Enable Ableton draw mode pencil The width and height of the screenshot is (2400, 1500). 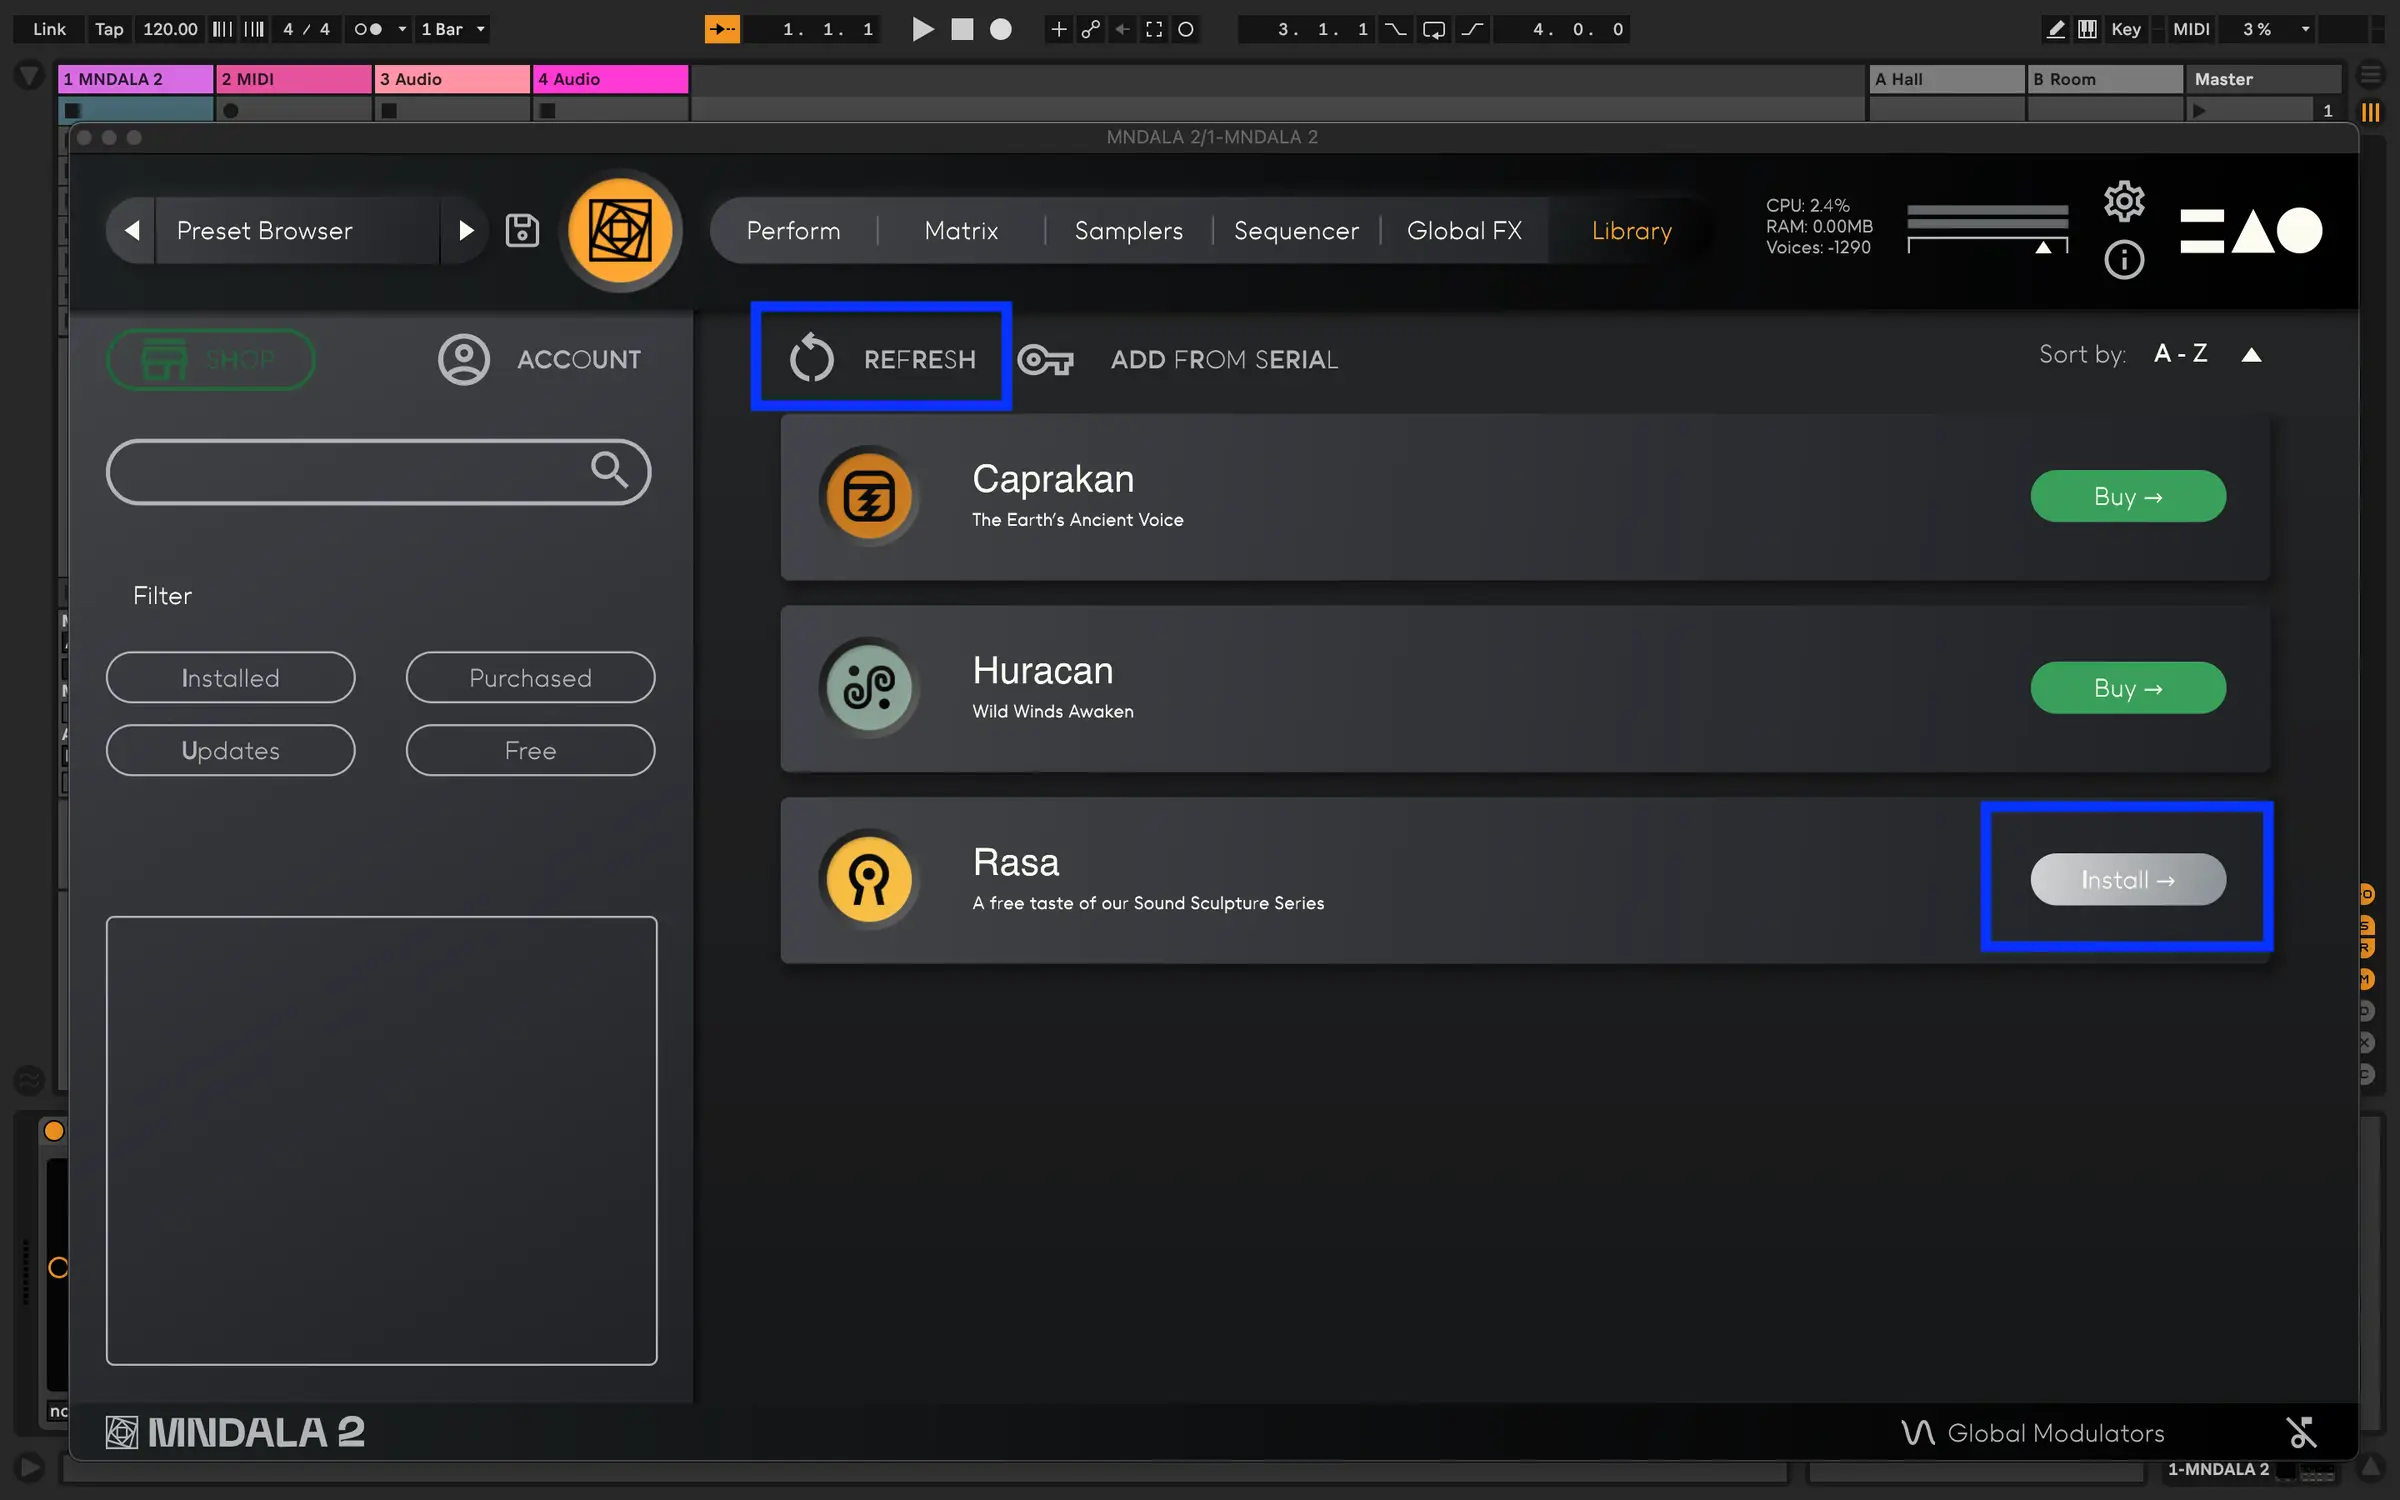tap(2055, 29)
